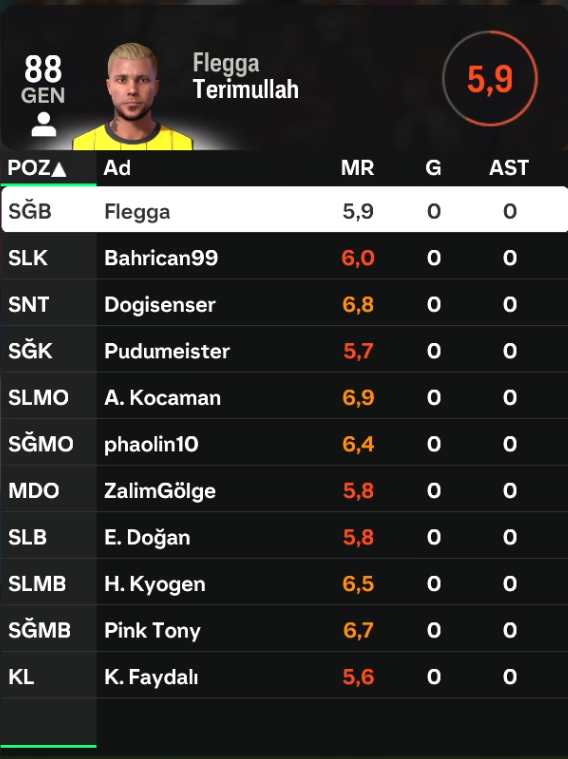Screen dimensions: 568x759
Task: Pick the ZalimGölge MDO row
Action: coord(285,490)
